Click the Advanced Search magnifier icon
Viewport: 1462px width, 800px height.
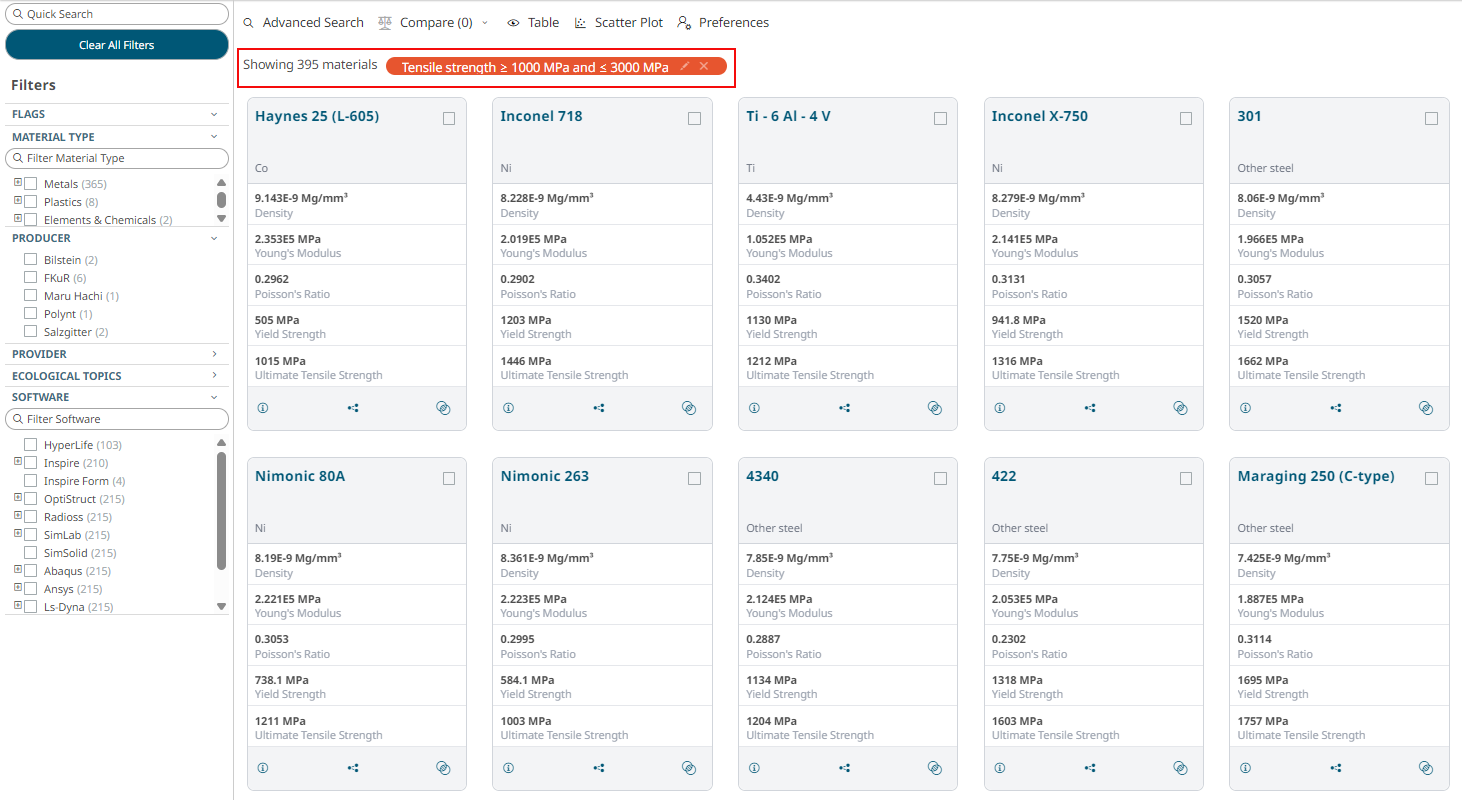(249, 22)
